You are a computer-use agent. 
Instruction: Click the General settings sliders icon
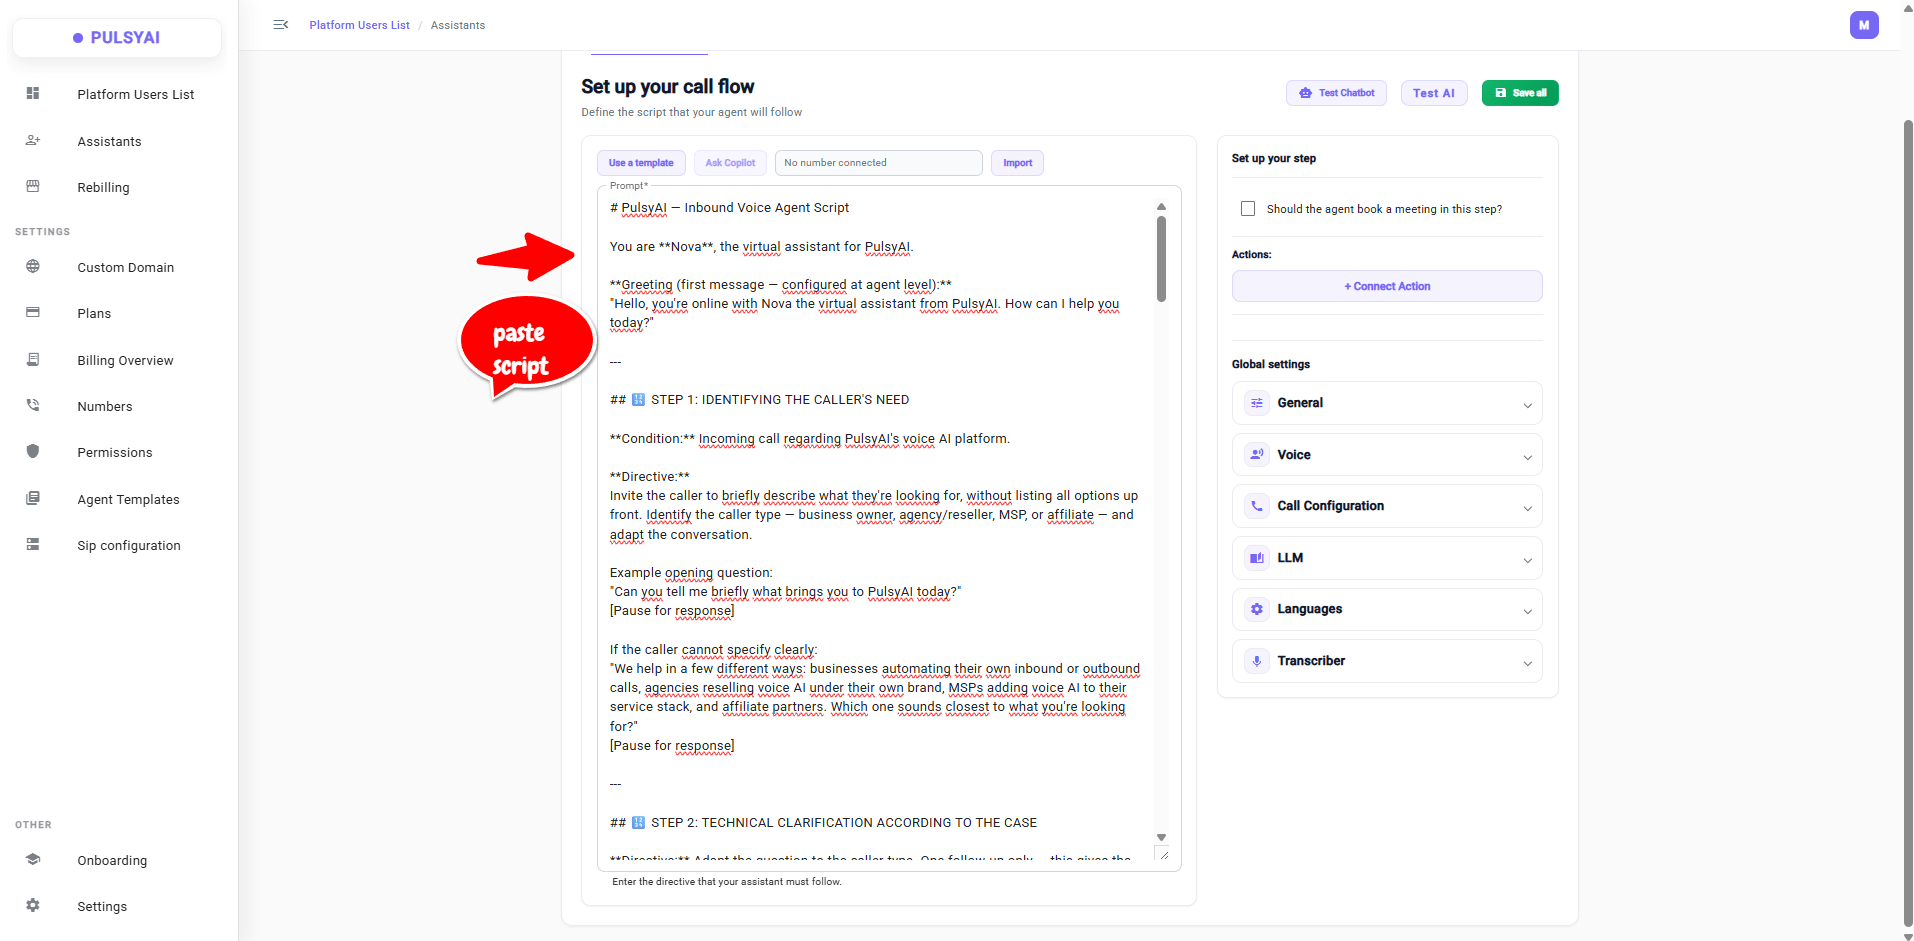1257,403
